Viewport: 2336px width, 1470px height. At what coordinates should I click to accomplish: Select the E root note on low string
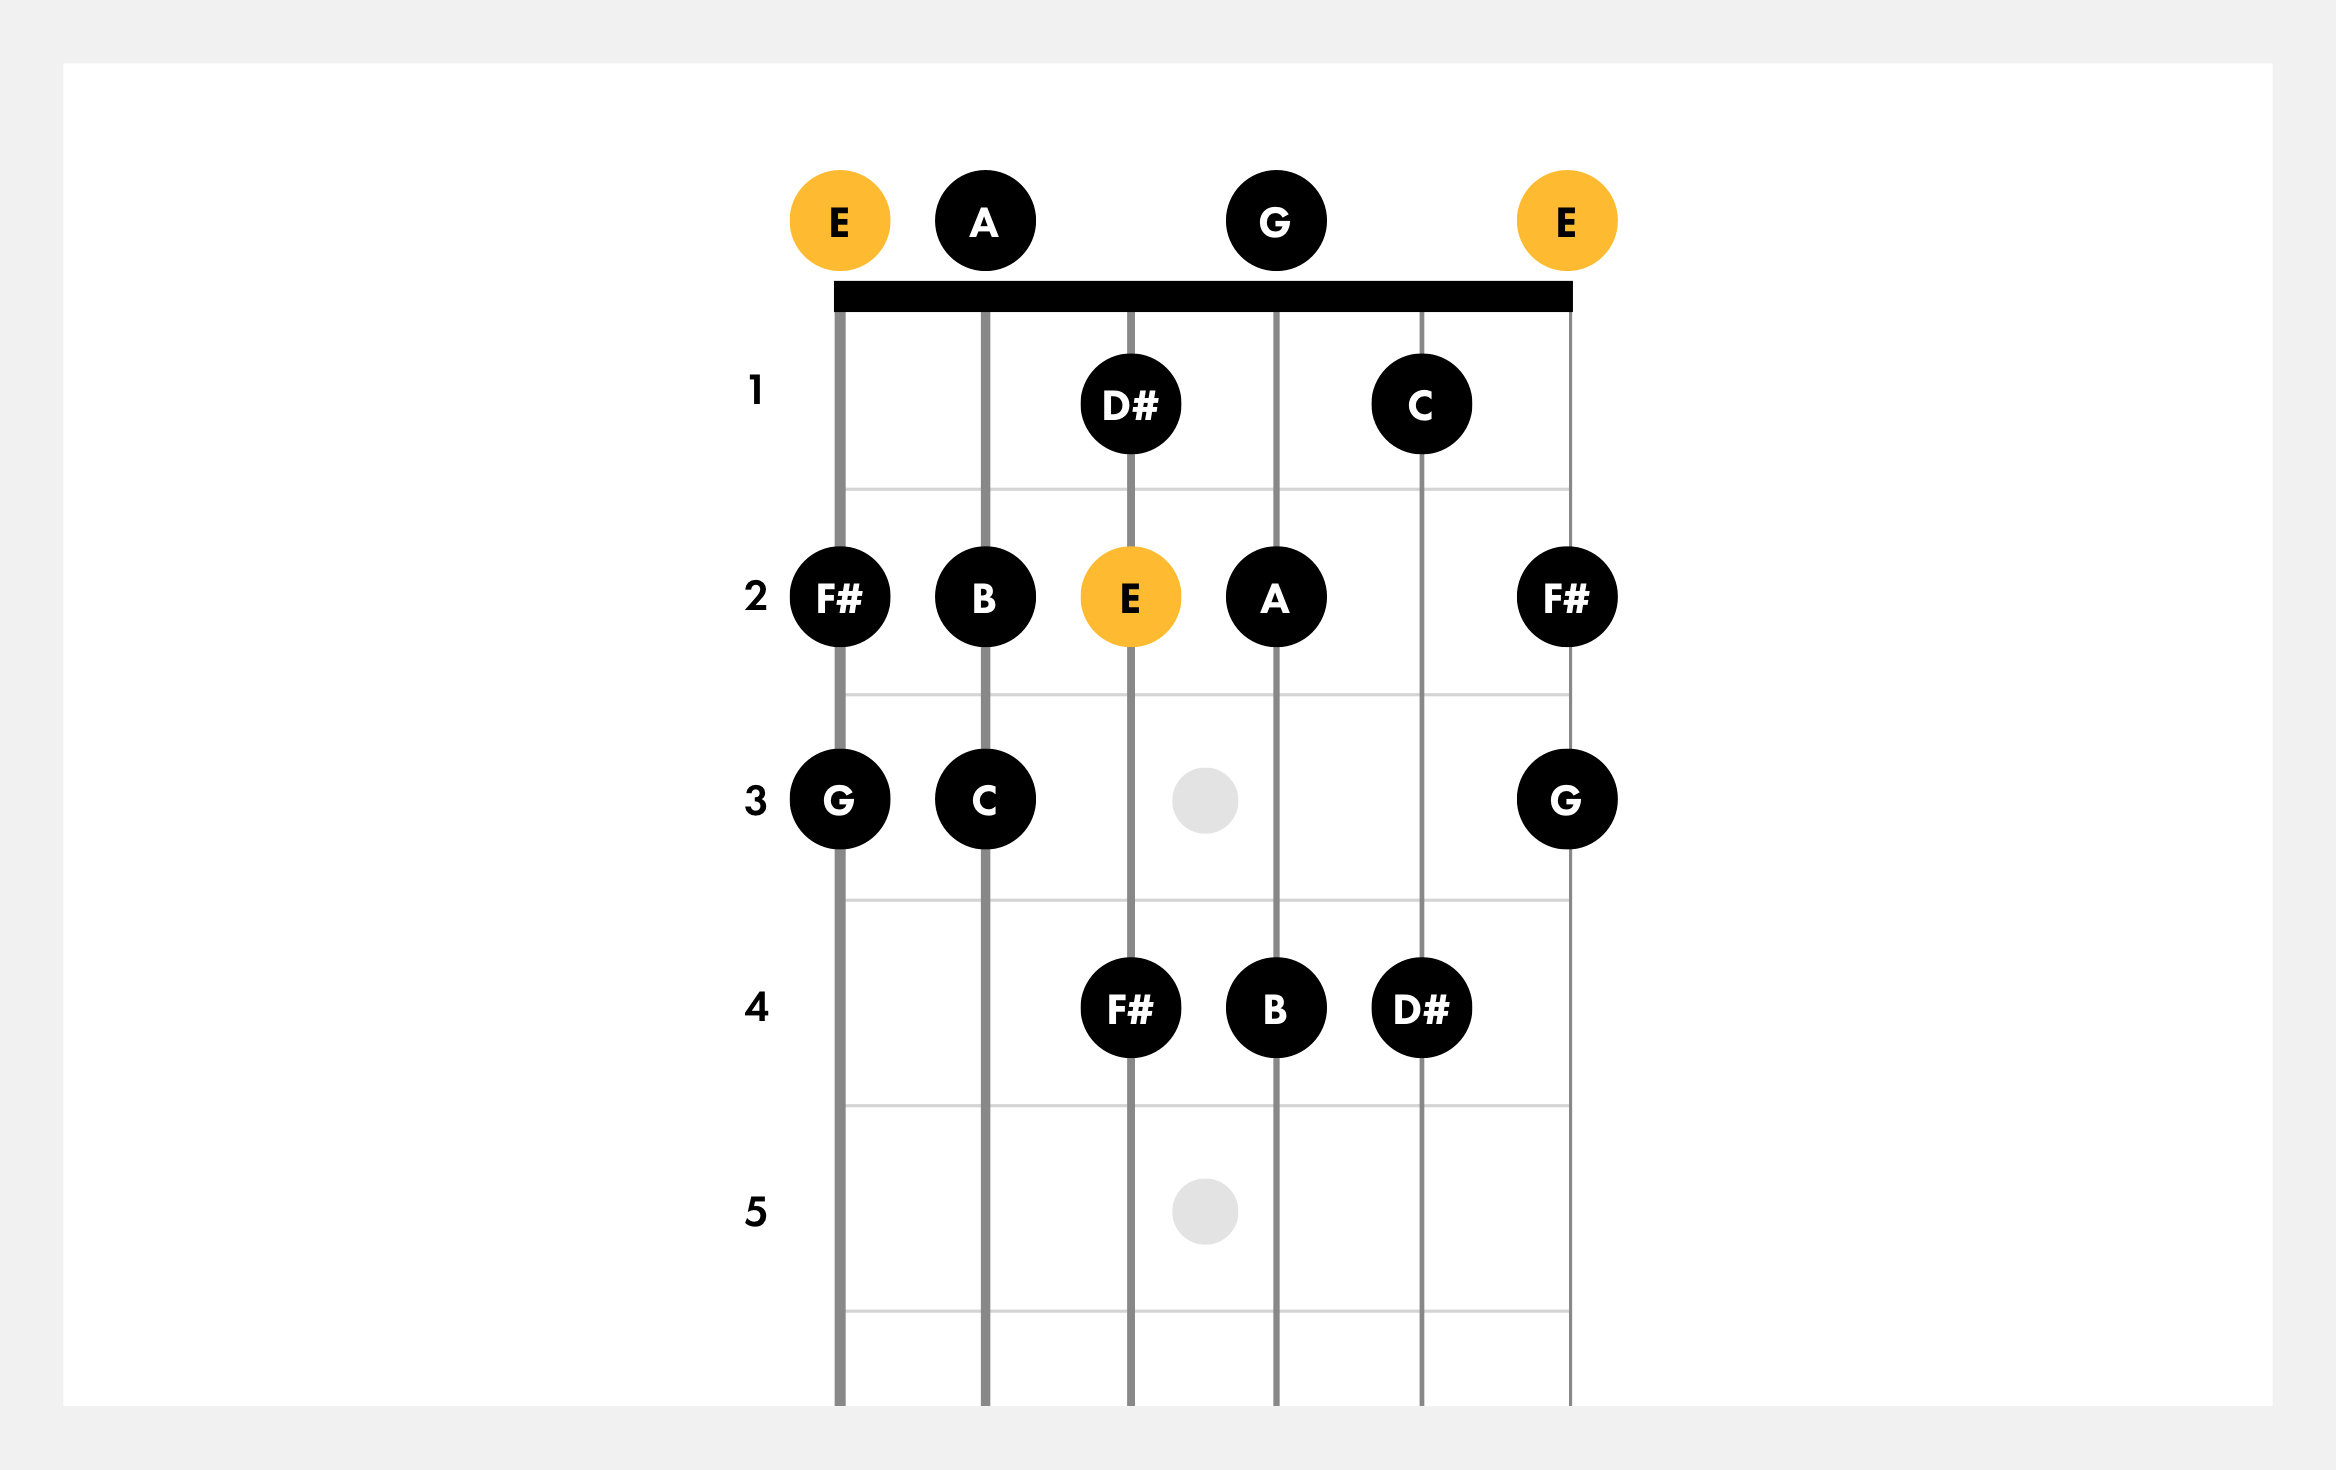pyautogui.click(x=836, y=220)
